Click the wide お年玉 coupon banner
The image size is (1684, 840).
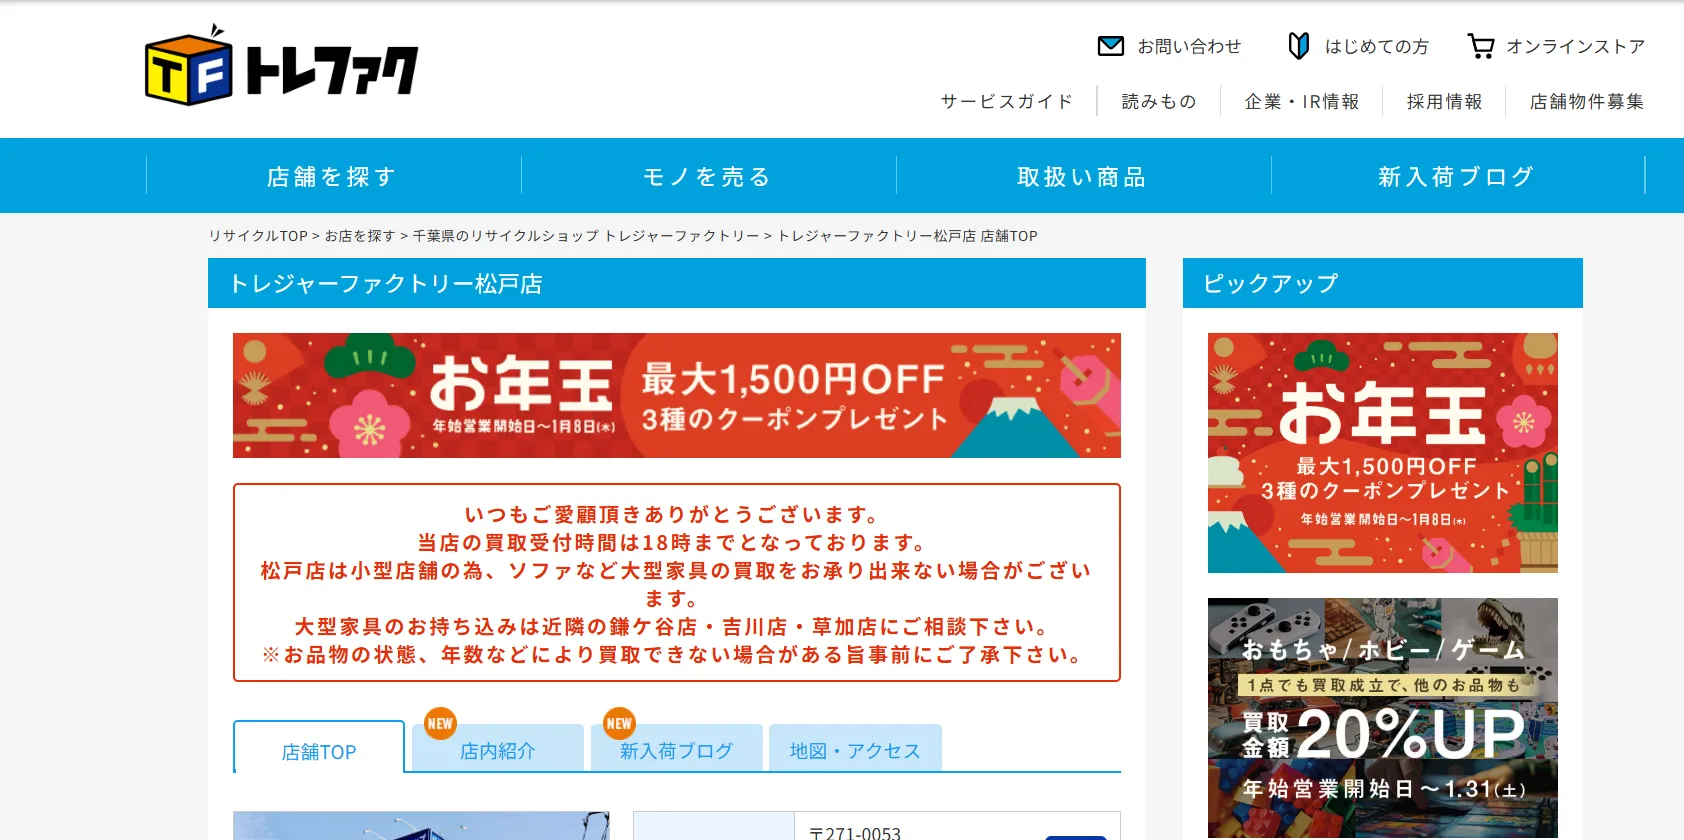point(676,396)
